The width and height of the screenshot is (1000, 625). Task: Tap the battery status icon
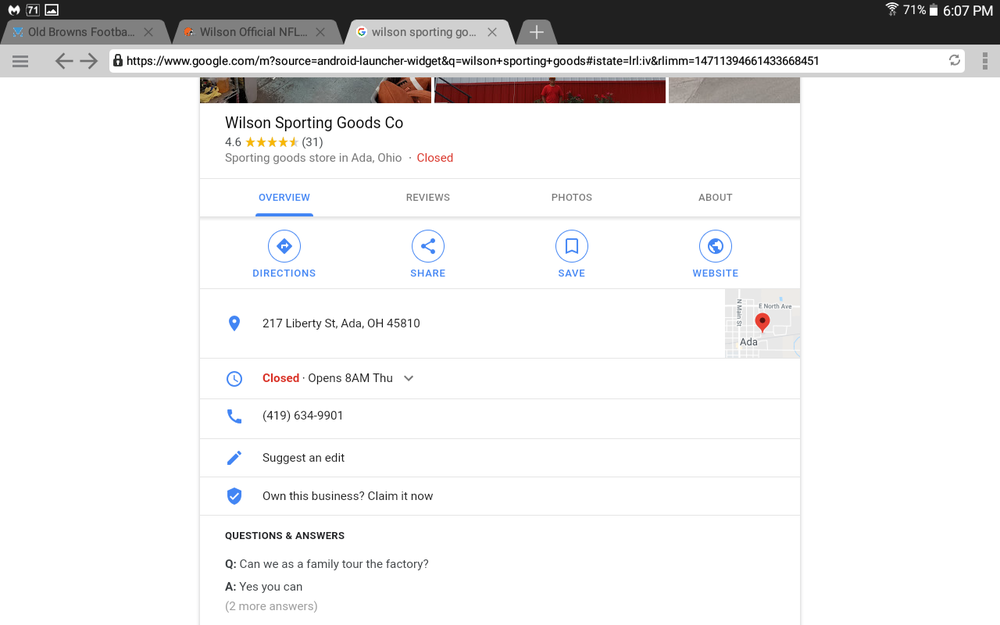[934, 10]
